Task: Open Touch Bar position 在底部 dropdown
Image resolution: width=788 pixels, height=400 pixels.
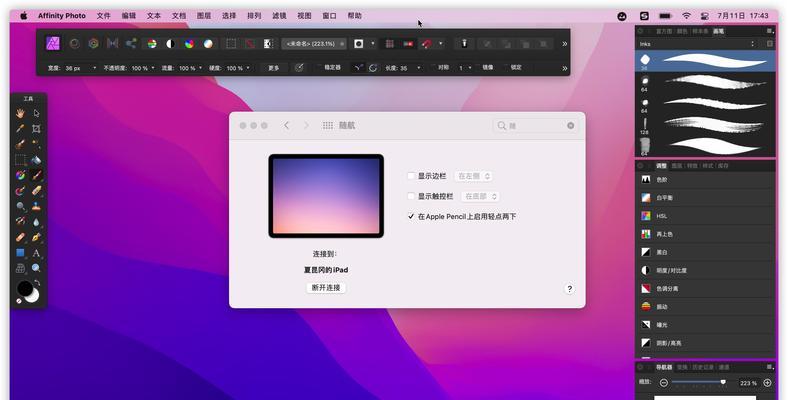Action: coord(480,196)
